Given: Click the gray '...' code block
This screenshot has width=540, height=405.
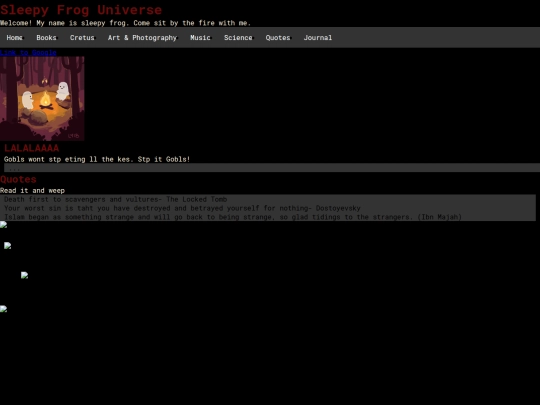Looking at the screenshot, I should (272, 168).
